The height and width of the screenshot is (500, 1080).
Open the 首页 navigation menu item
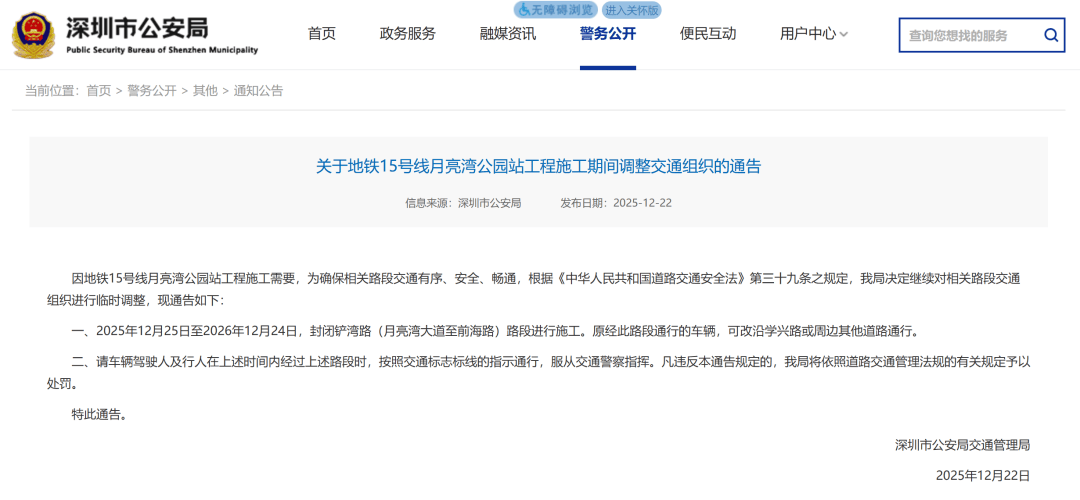321,34
